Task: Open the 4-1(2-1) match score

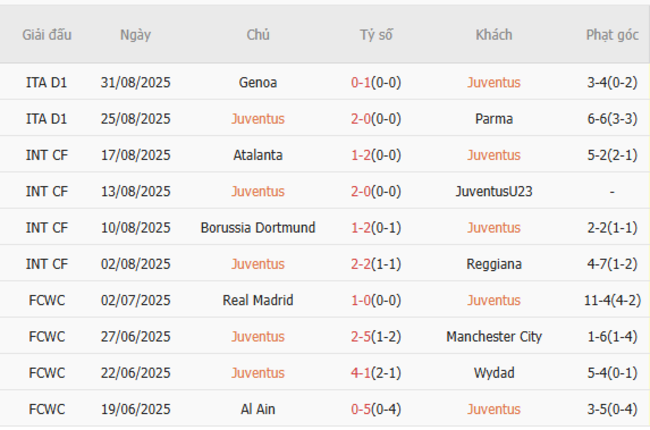Action: click(376, 373)
